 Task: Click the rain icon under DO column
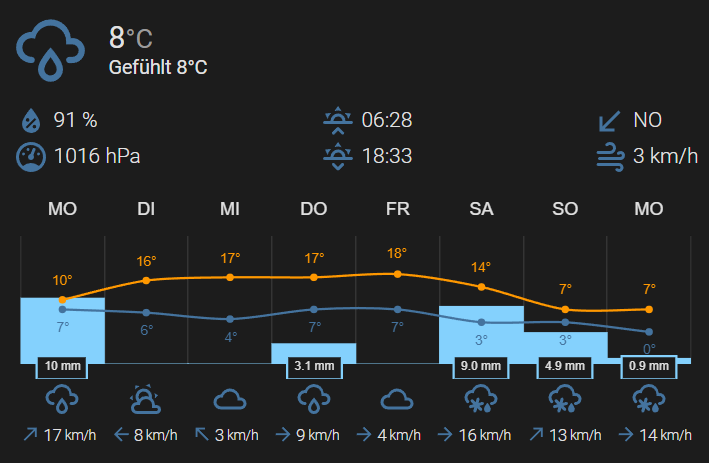point(314,399)
